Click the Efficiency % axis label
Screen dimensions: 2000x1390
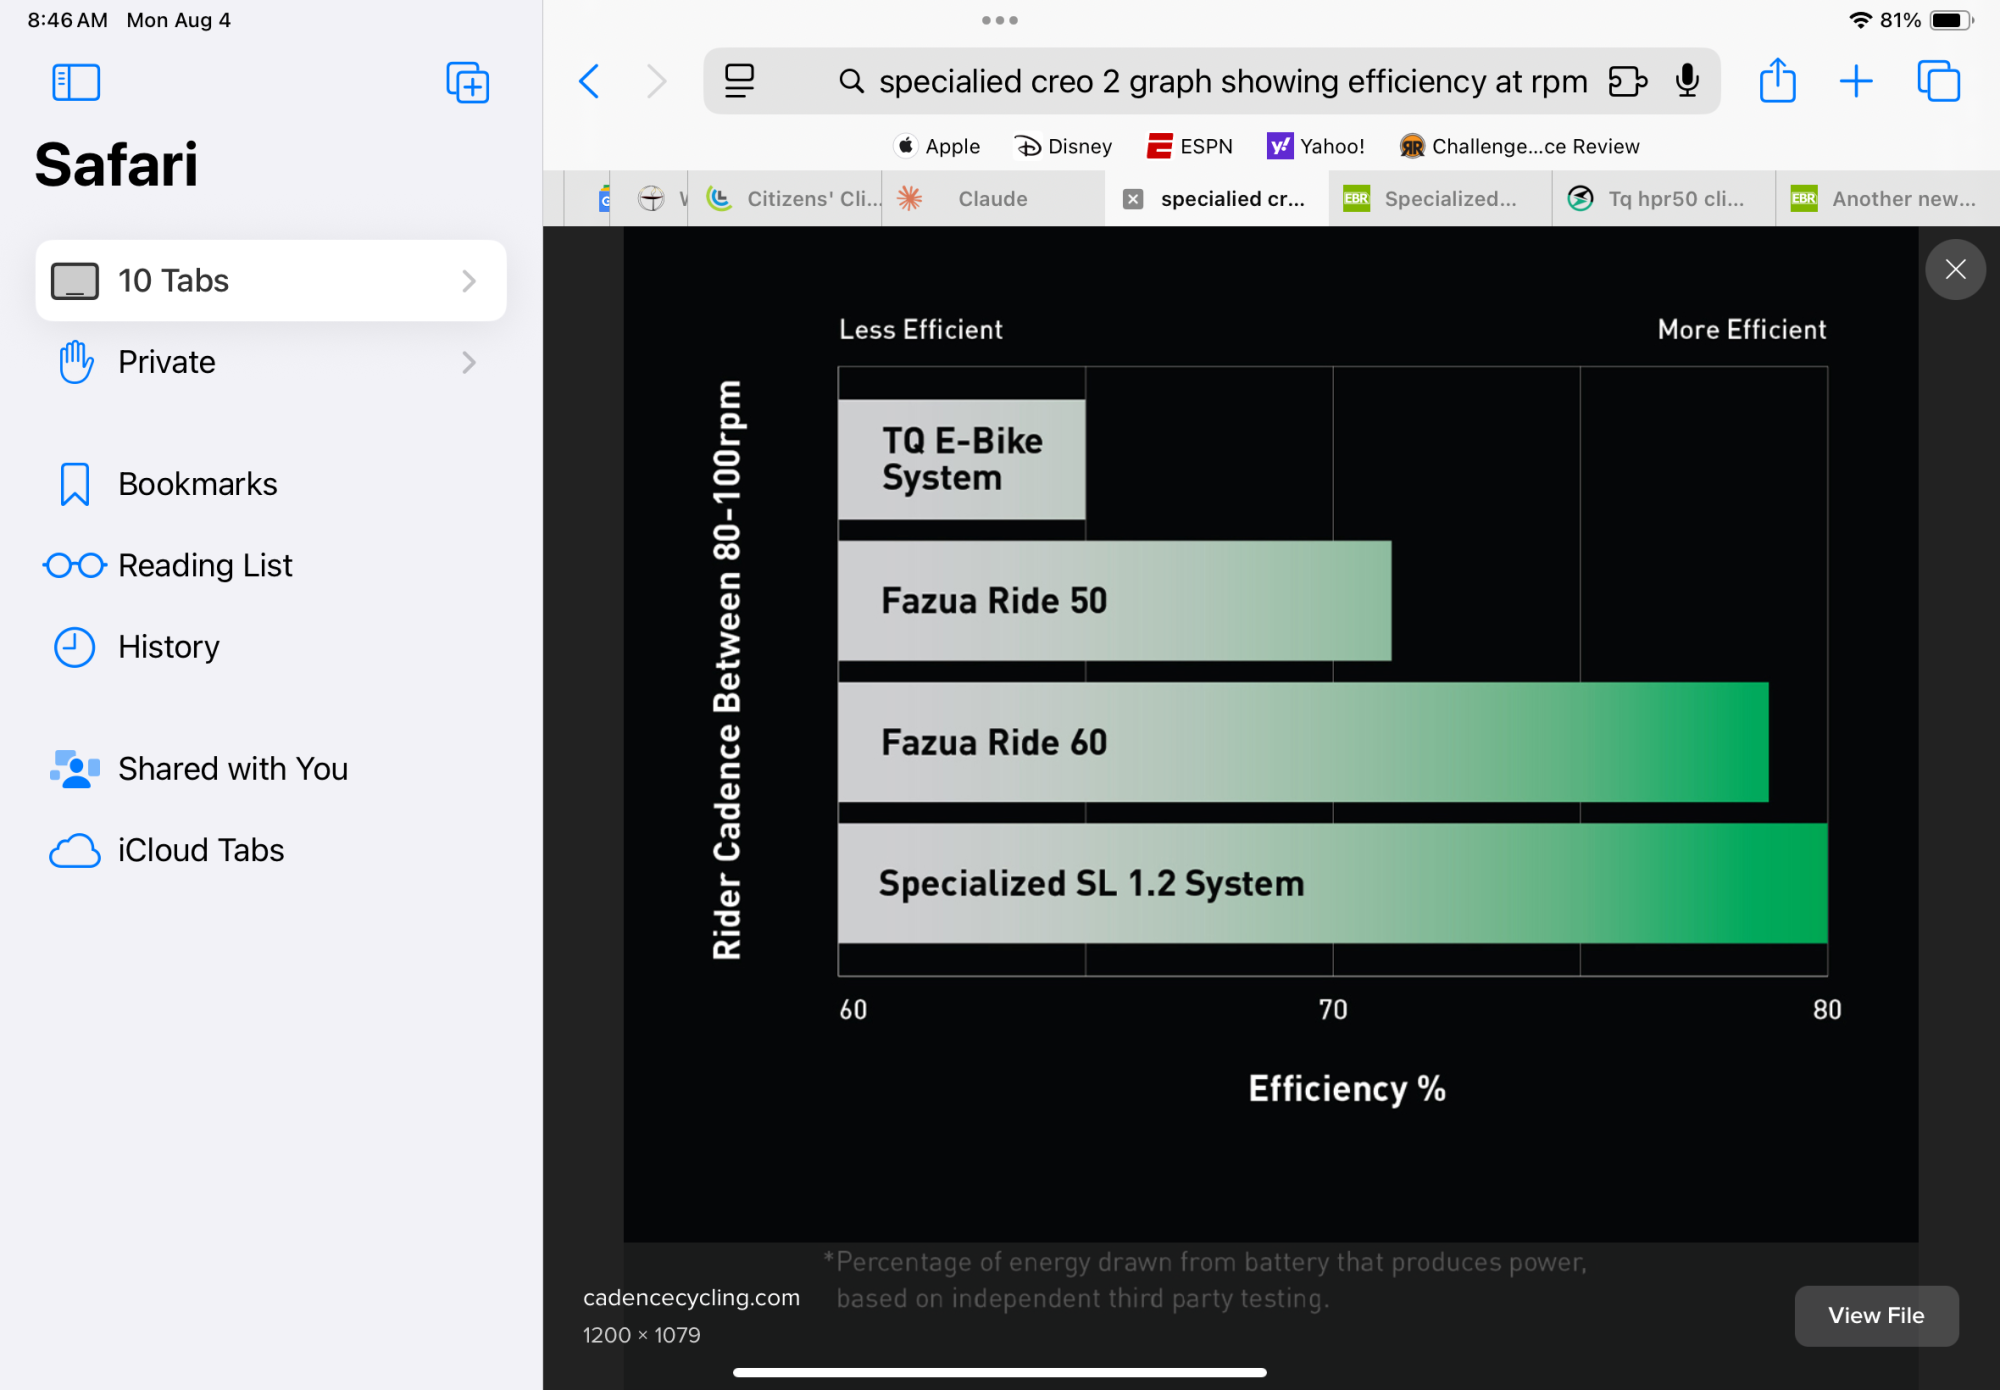coord(1346,1088)
